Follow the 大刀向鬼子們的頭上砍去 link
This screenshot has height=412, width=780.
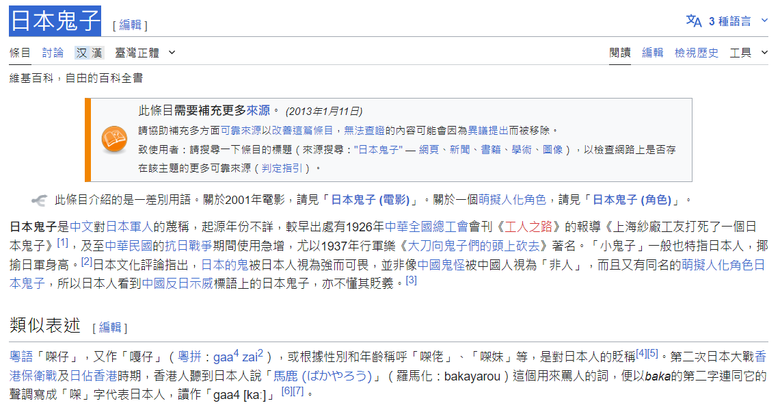click(474, 246)
